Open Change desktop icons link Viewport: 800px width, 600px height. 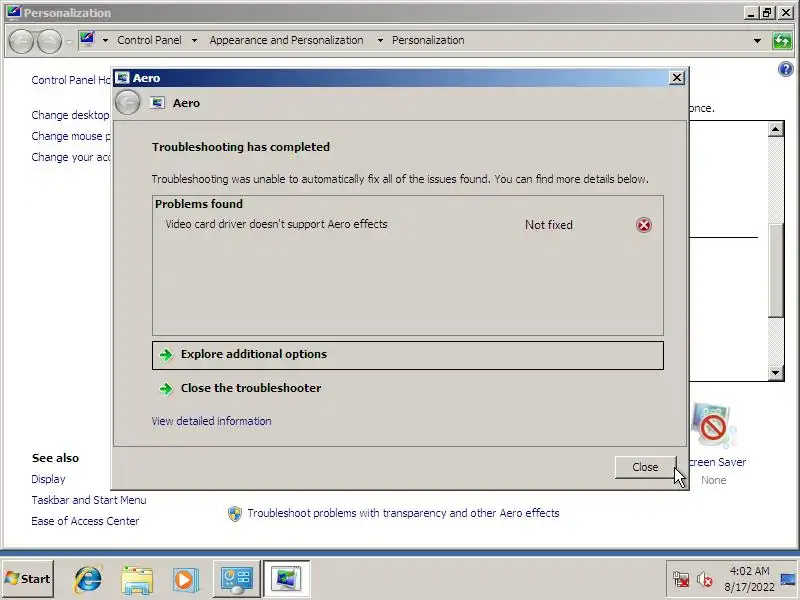70,115
